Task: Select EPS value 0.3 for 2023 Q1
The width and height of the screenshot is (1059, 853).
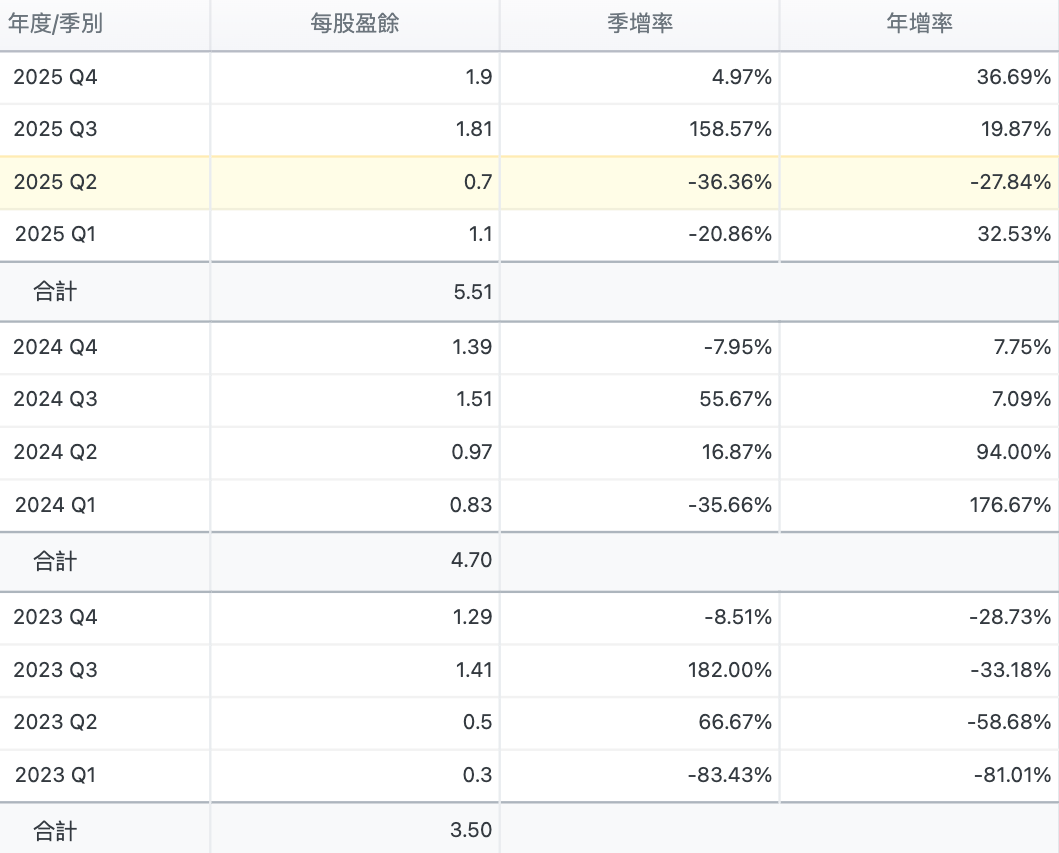Action: point(477,775)
